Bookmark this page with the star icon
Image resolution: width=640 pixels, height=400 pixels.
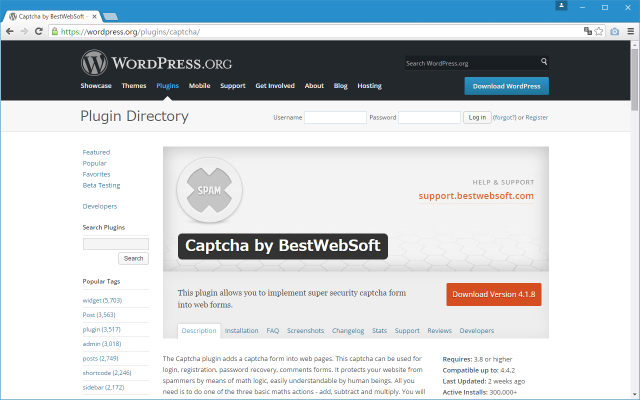click(599, 31)
